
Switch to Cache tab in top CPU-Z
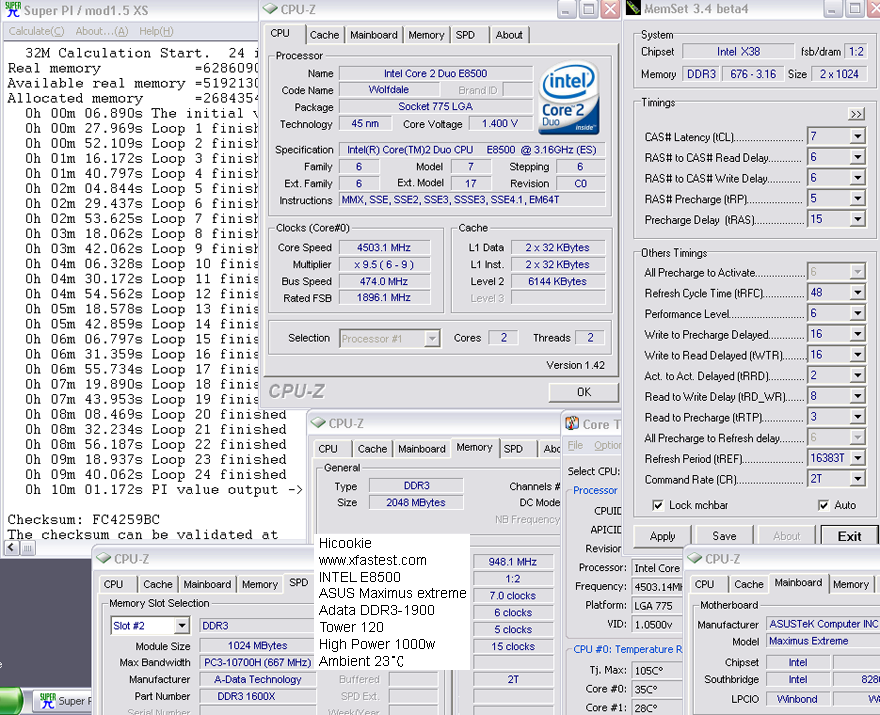(324, 35)
